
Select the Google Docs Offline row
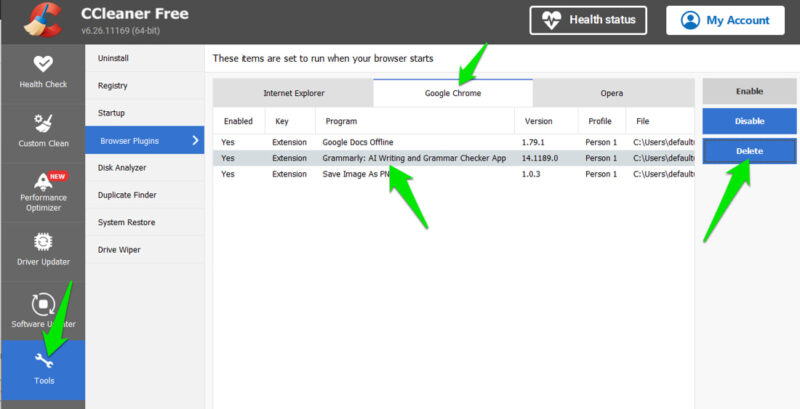click(x=454, y=142)
